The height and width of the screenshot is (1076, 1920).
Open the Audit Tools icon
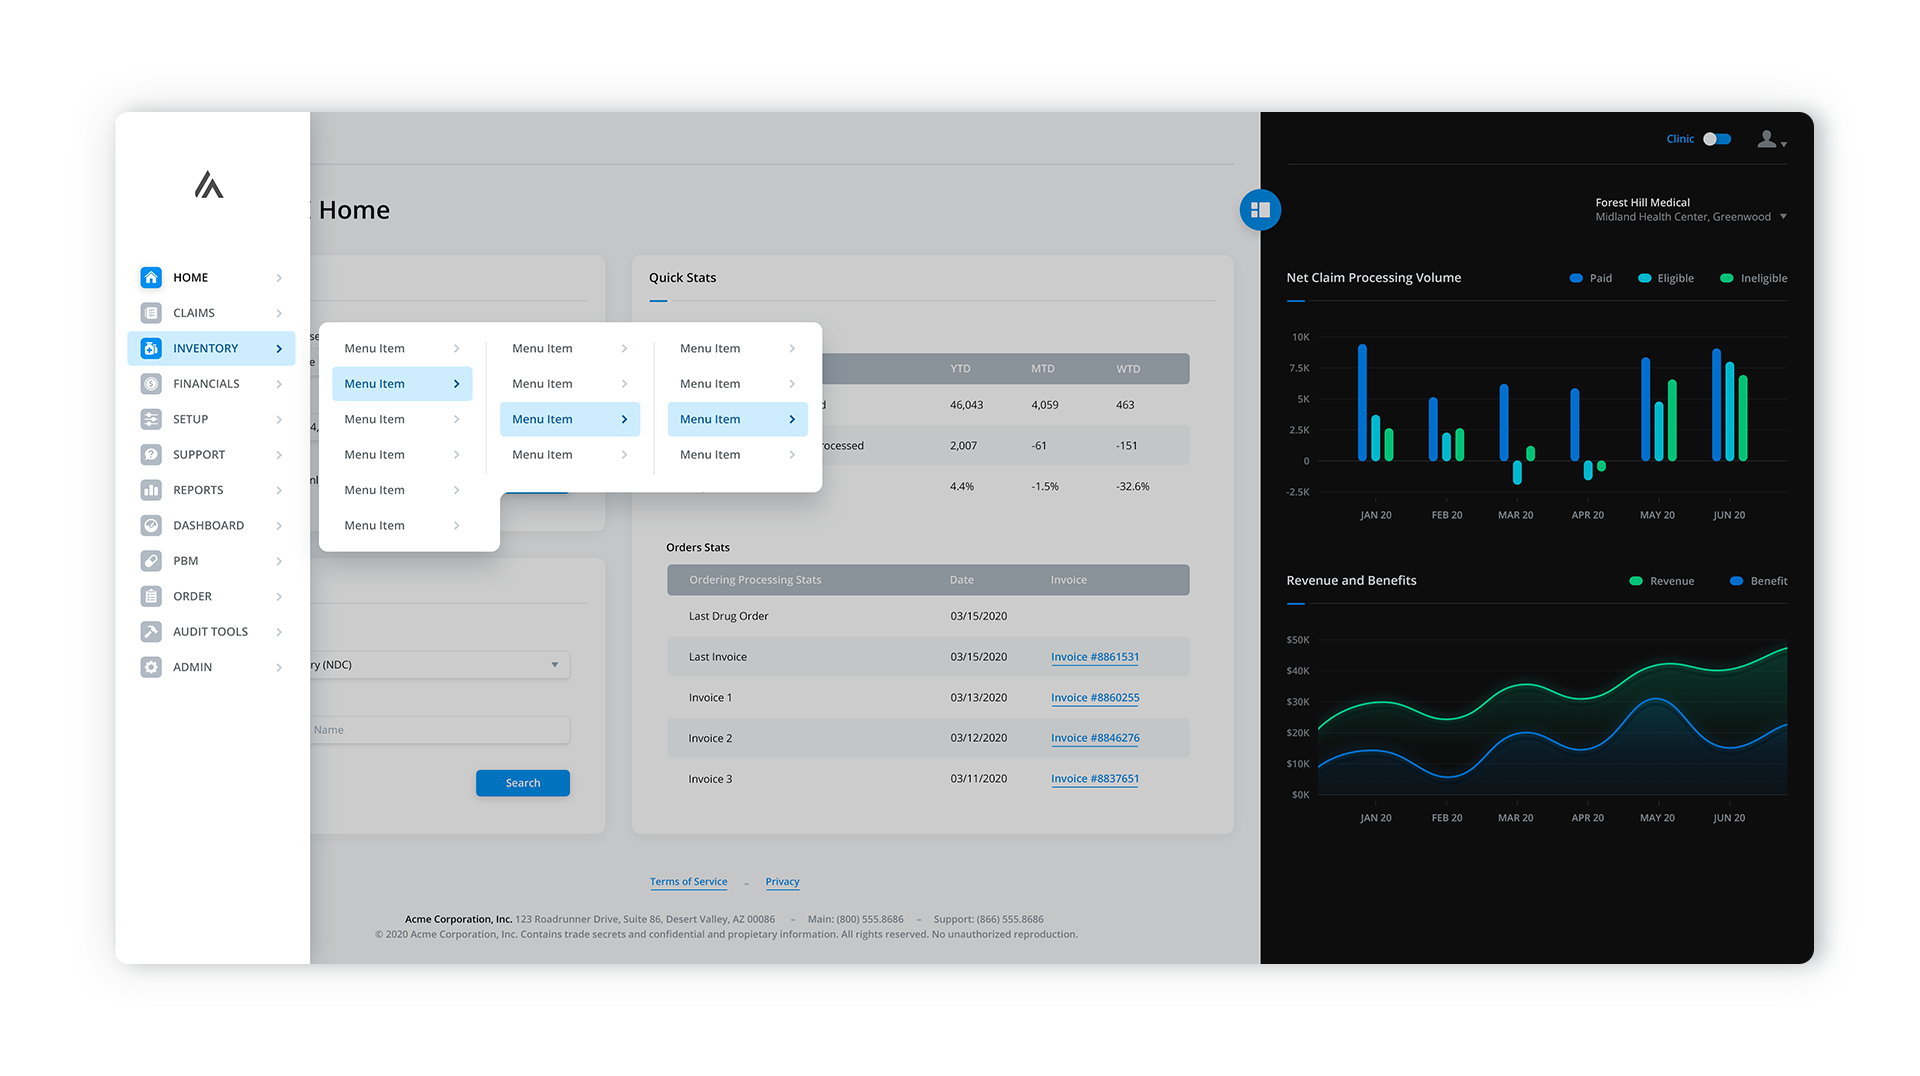point(151,631)
